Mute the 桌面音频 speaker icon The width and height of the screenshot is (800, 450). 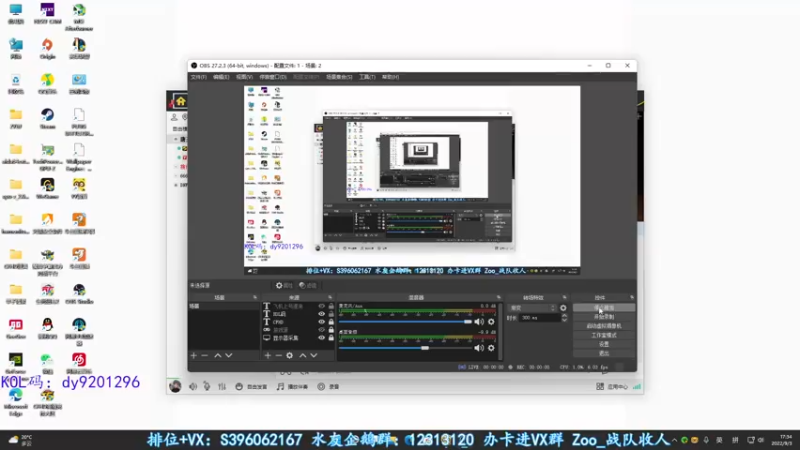point(479,348)
